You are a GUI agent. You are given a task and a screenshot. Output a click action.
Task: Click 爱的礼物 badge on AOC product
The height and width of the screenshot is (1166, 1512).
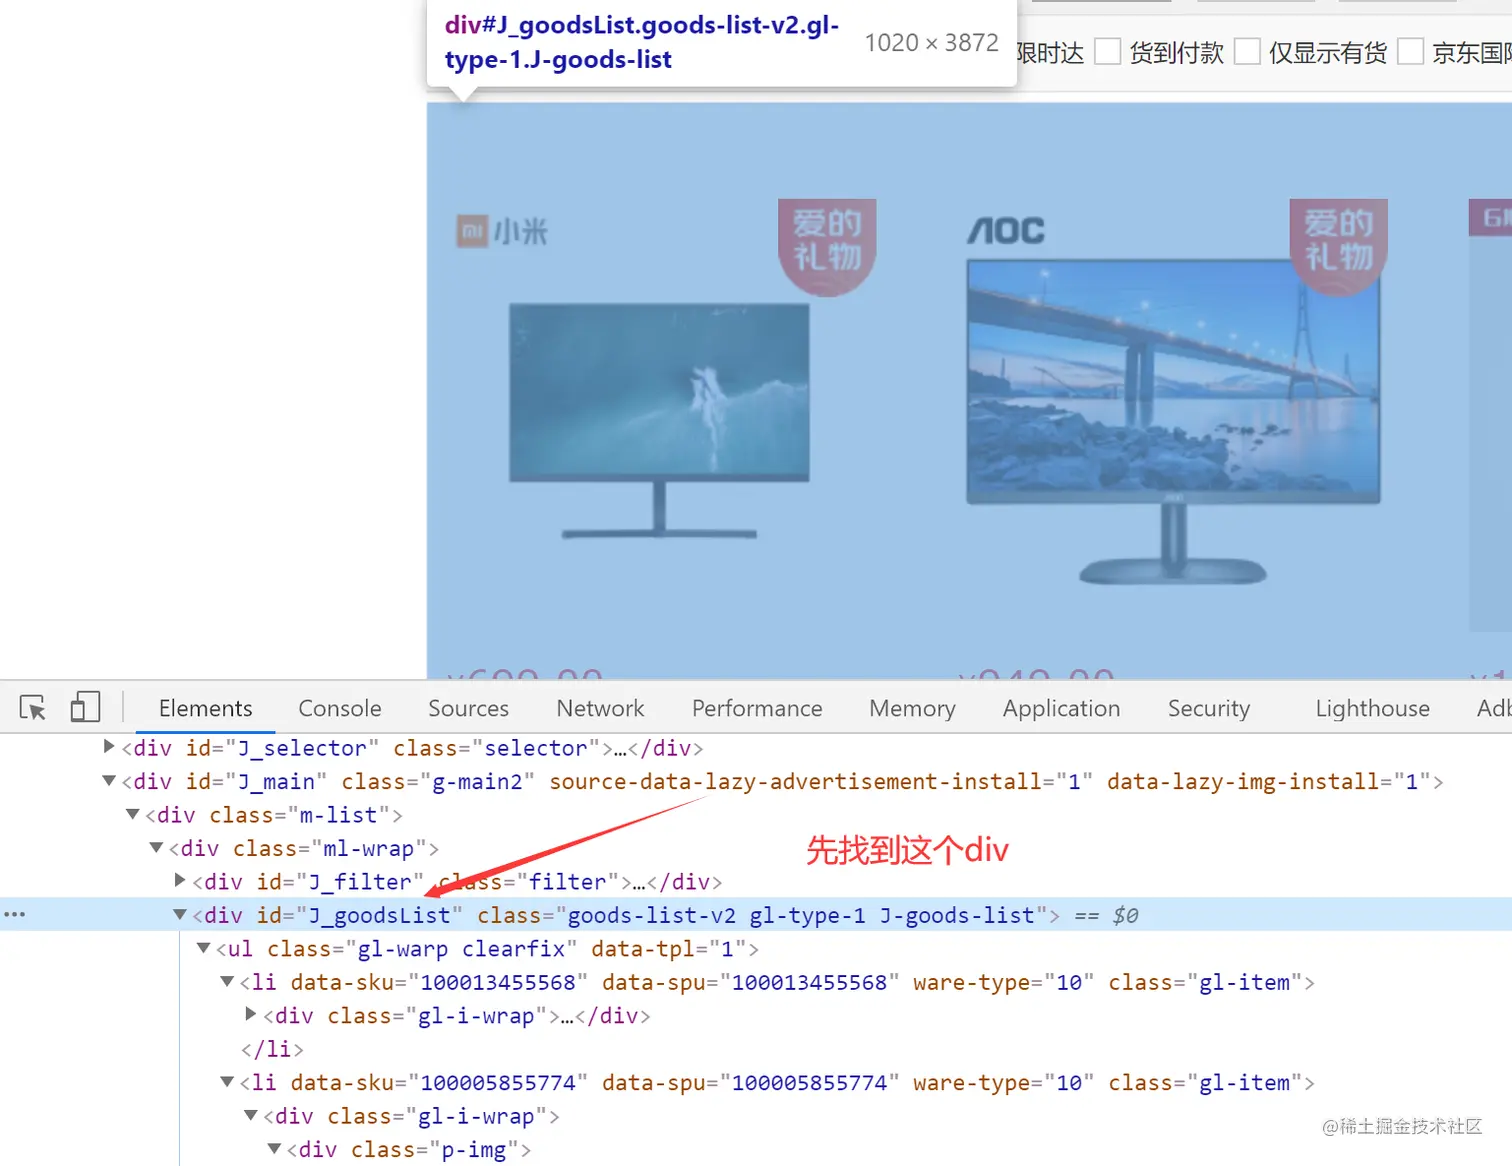tap(1338, 246)
